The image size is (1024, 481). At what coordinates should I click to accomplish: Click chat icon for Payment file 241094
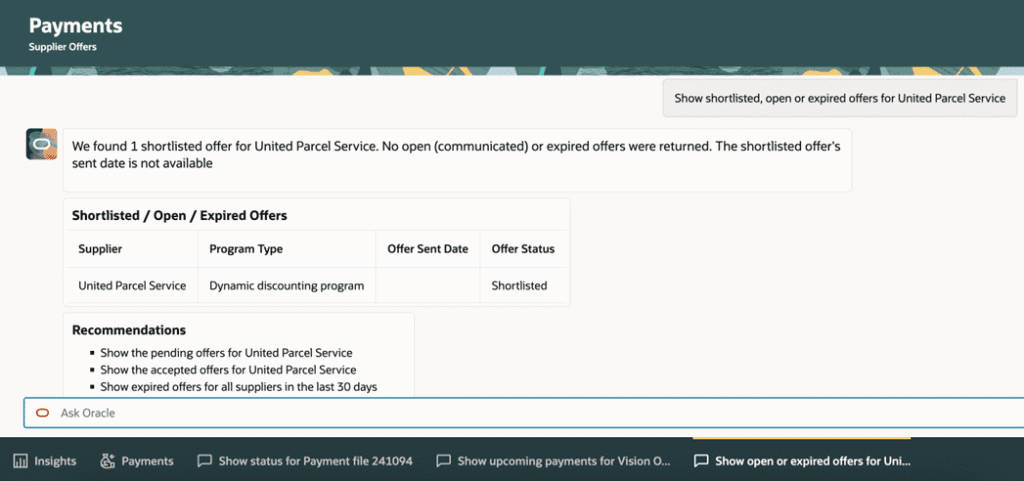click(x=204, y=461)
